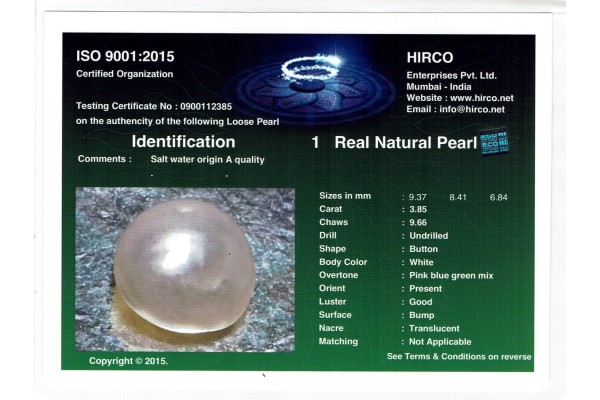Click the Chaws value 9.66
The width and height of the screenshot is (600, 400).
[418, 222]
